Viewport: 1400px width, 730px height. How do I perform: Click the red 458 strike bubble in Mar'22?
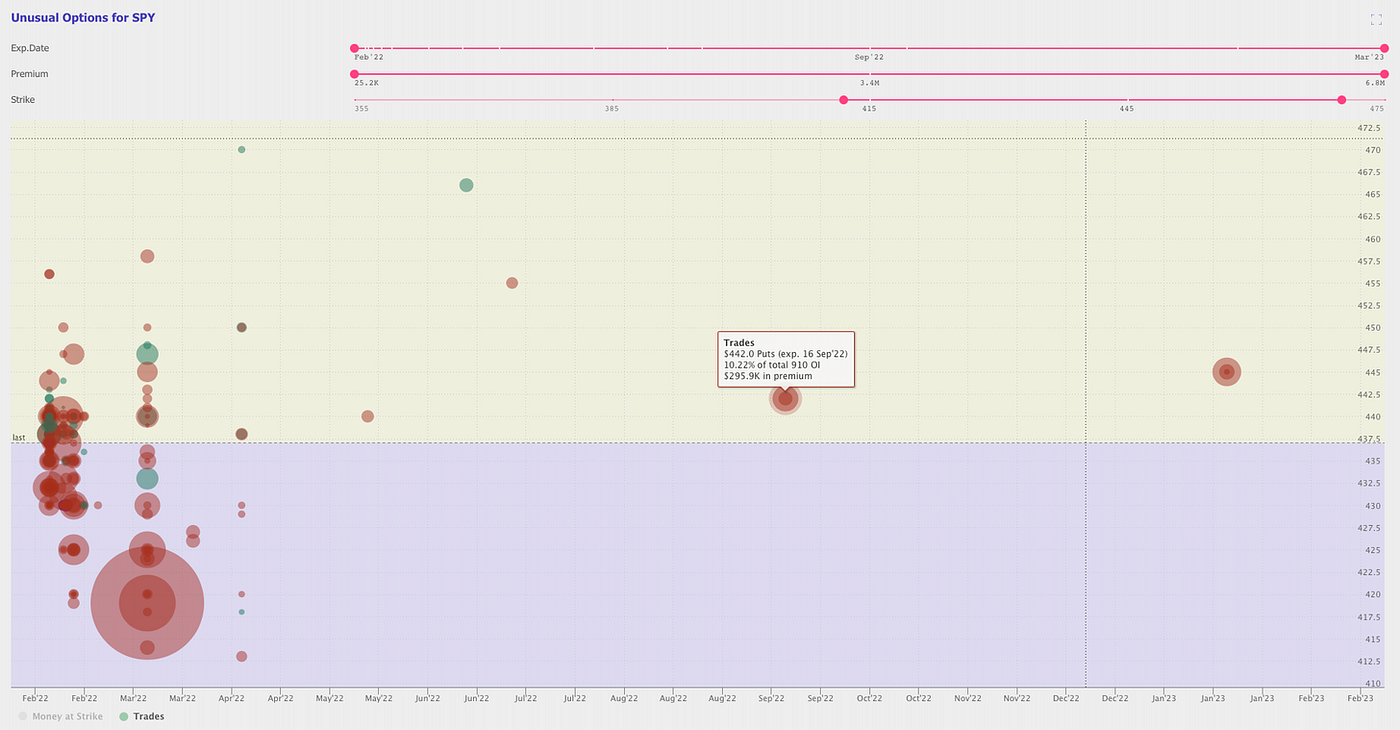pos(147,256)
